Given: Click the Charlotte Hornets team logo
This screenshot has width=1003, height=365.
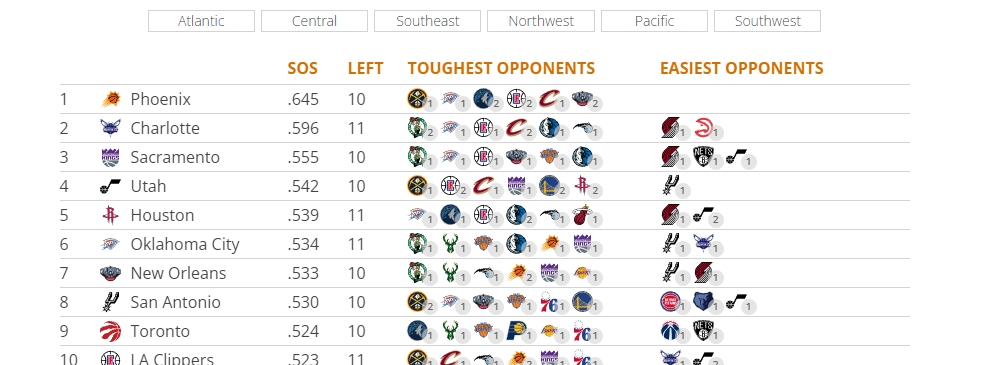Looking at the screenshot, I should [111, 128].
